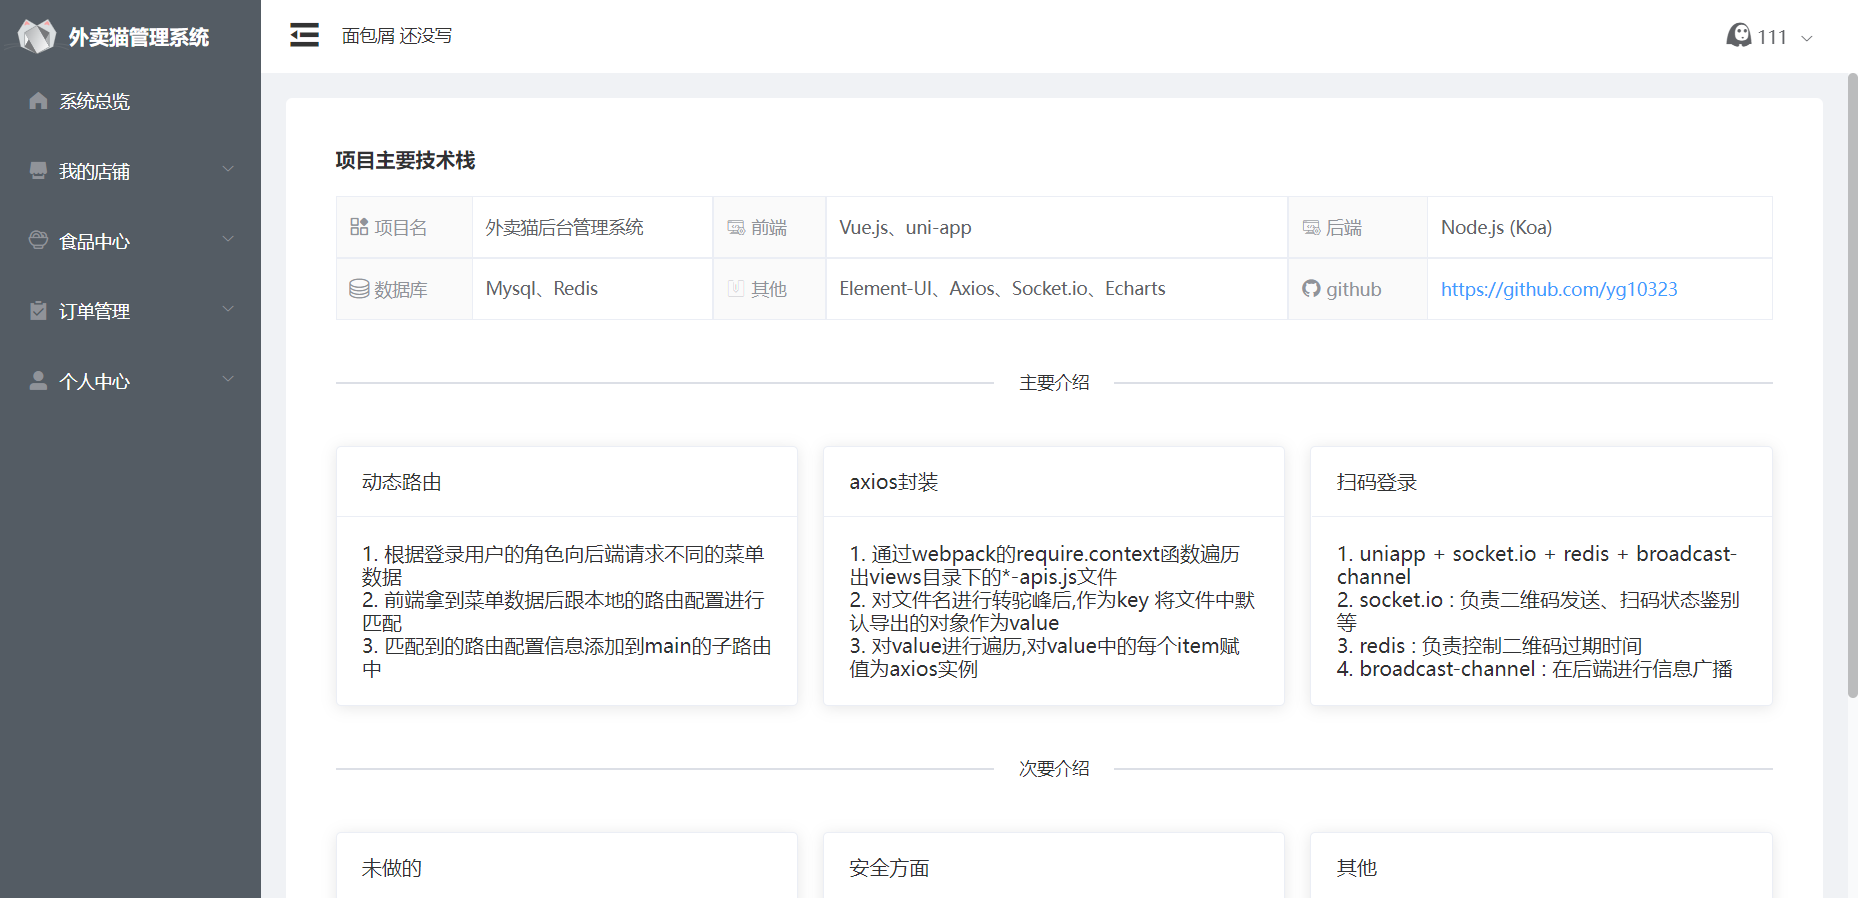Click the monitor icon beside 后端
1858x898 pixels.
click(1311, 228)
